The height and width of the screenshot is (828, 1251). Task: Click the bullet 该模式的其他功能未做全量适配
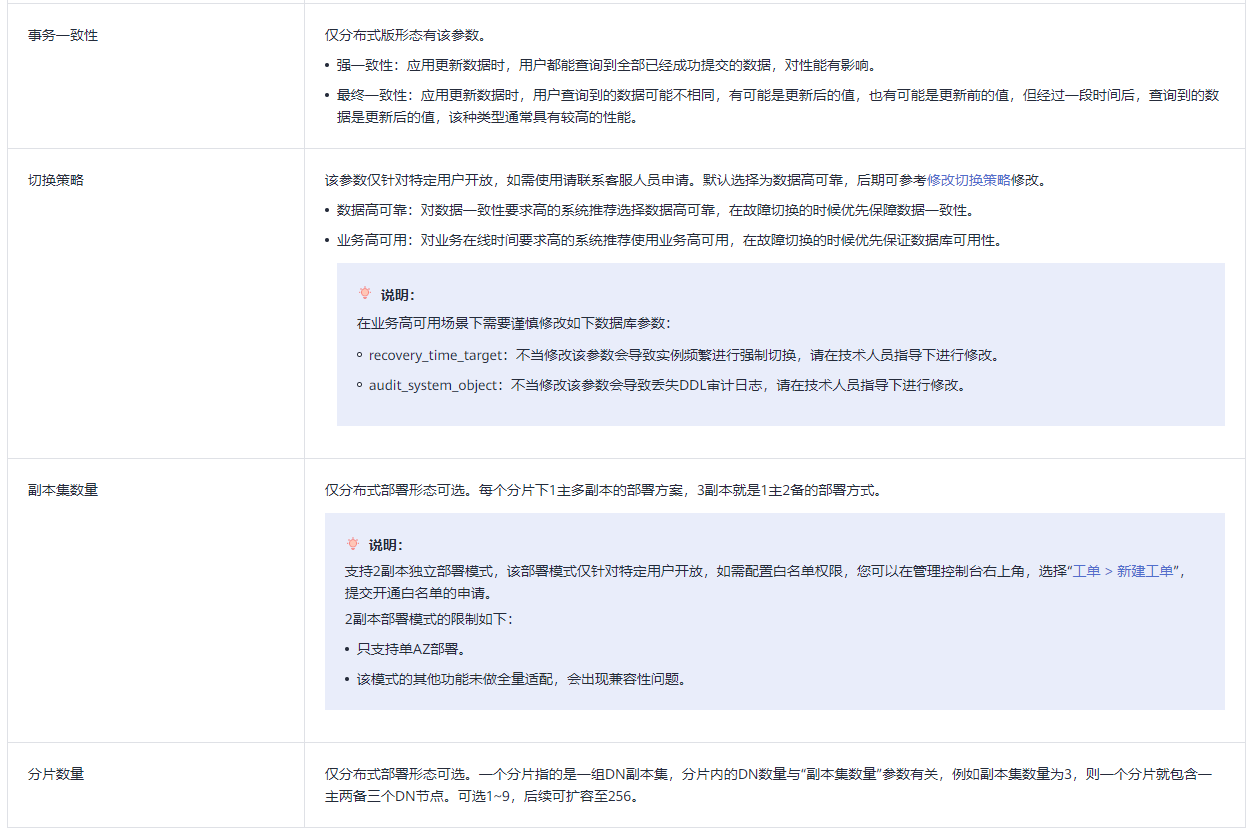pos(521,679)
